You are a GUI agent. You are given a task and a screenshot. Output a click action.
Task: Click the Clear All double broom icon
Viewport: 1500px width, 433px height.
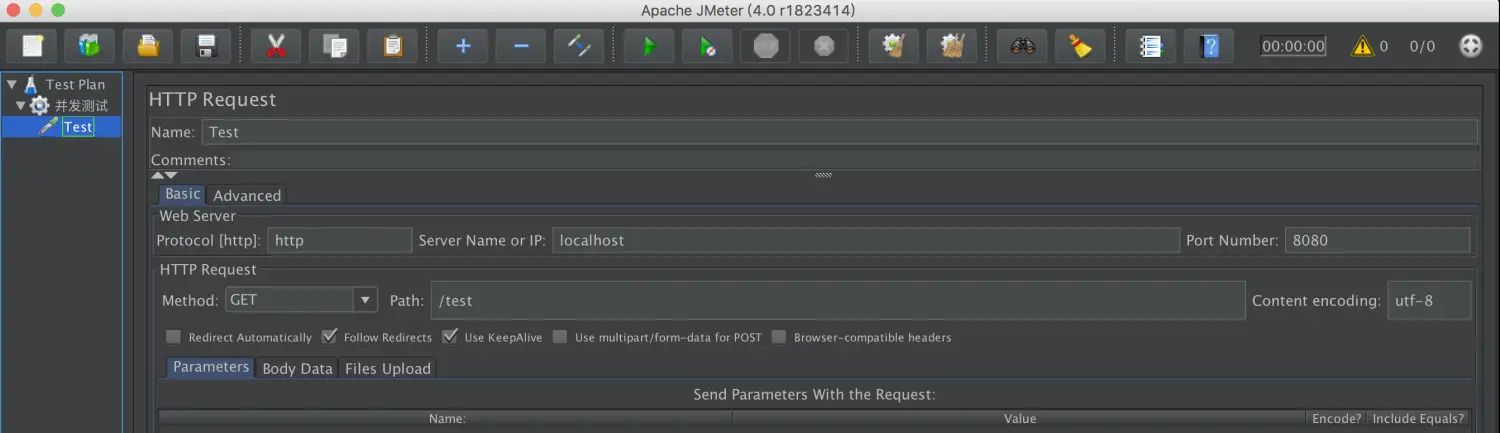951,46
